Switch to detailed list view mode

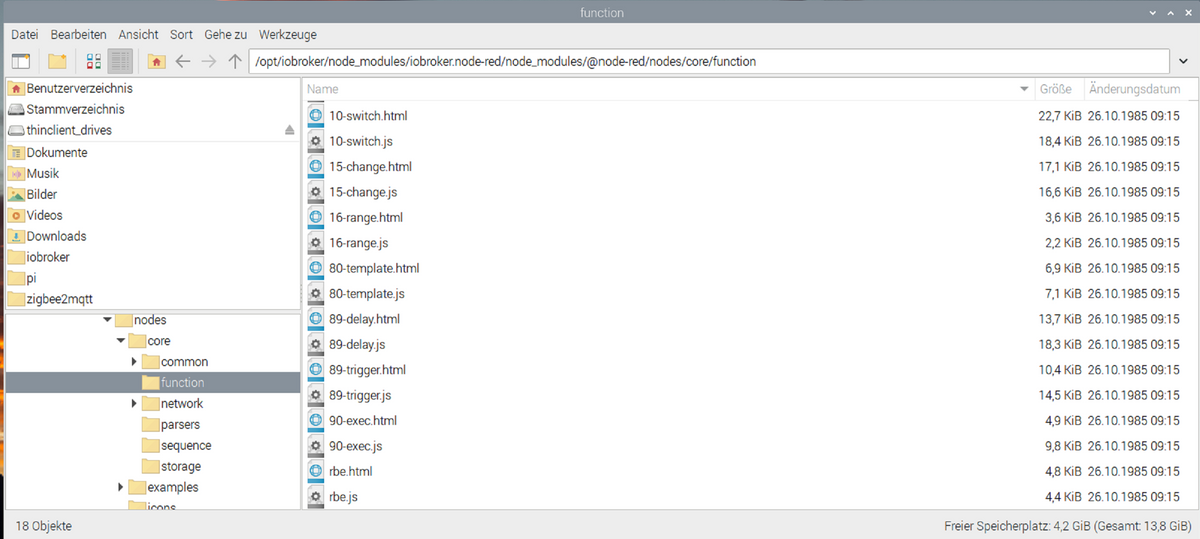[x=120, y=61]
